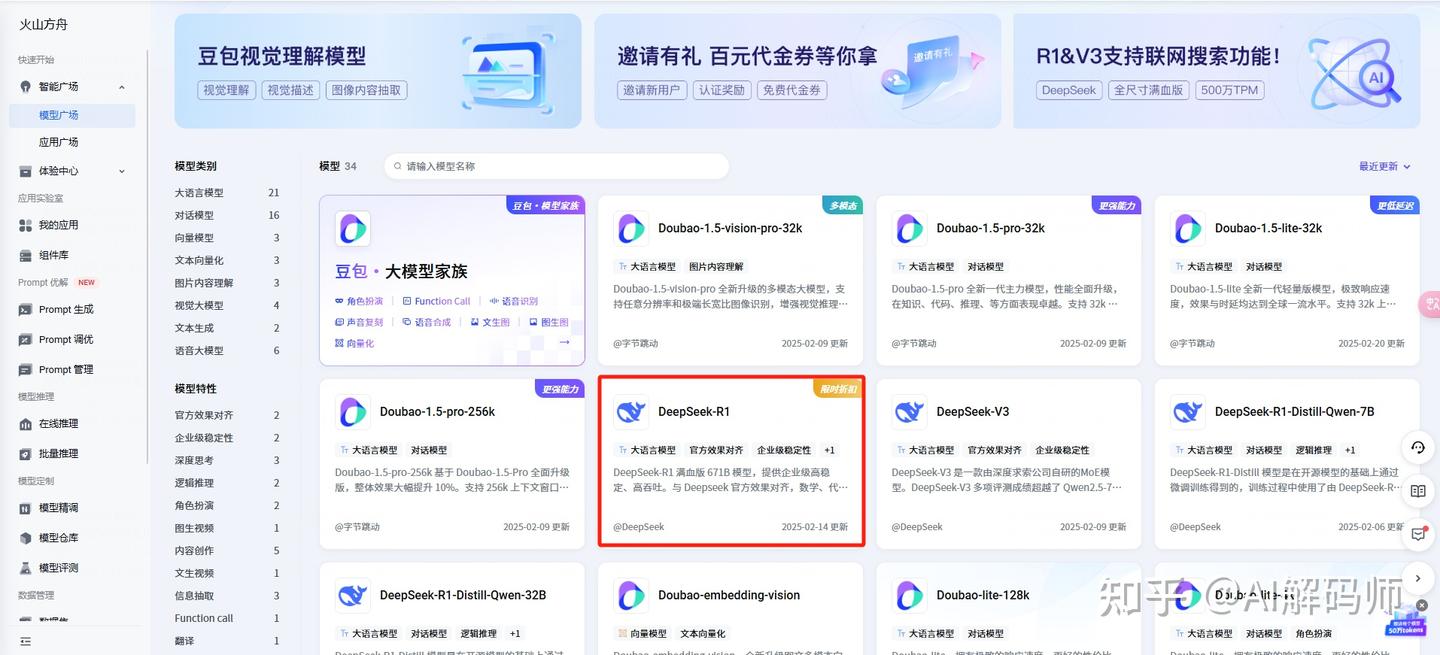
Task: Click 500万TPM tag on banner
Action: point(1229,90)
